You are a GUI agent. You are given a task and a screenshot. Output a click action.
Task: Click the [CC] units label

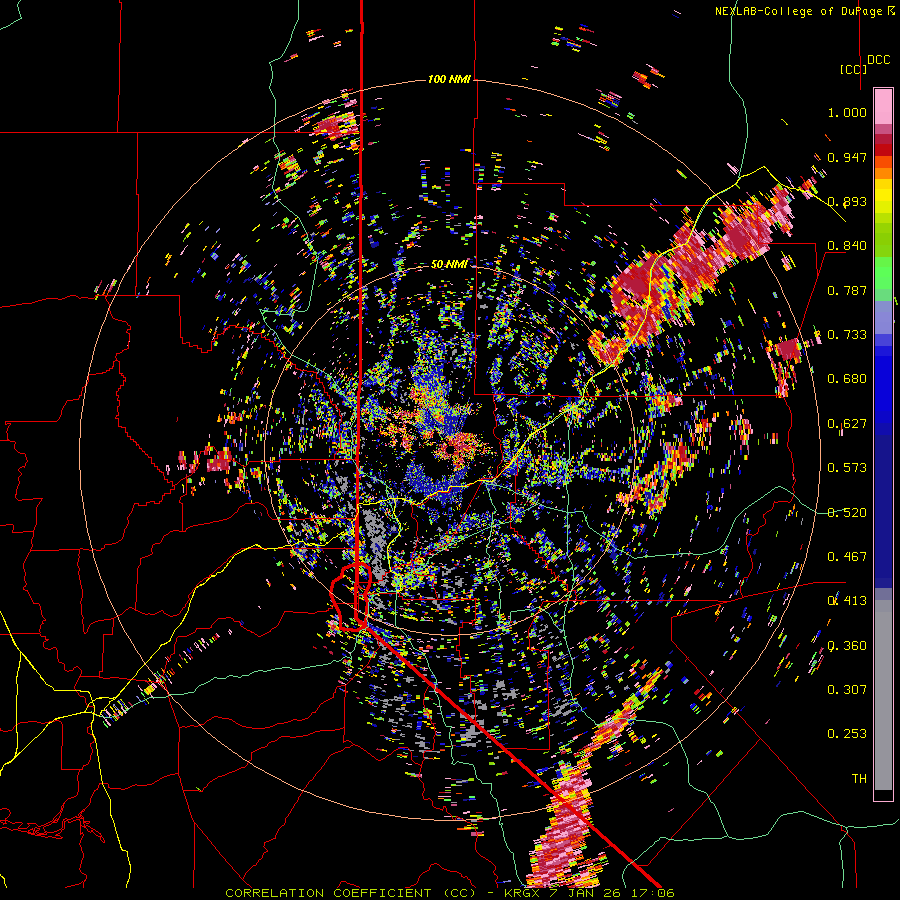(853, 69)
